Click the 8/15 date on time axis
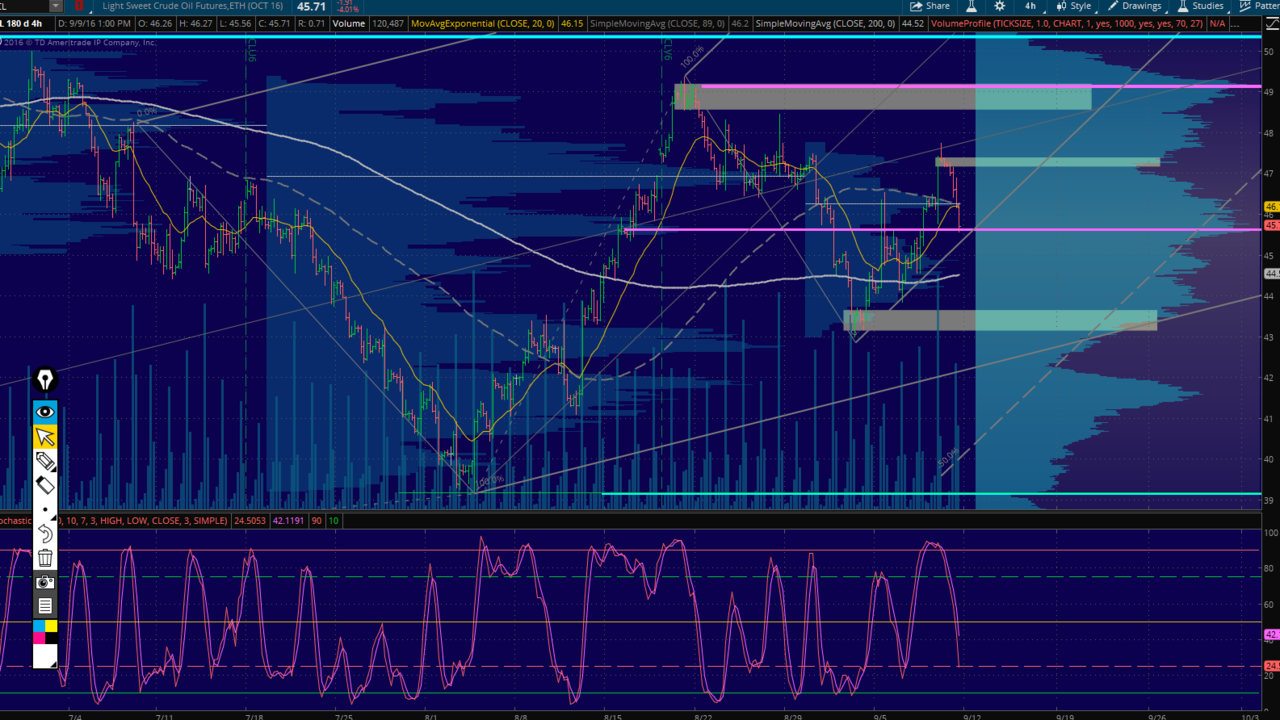This screenshot has width=1280, height=720. [613, 716]
